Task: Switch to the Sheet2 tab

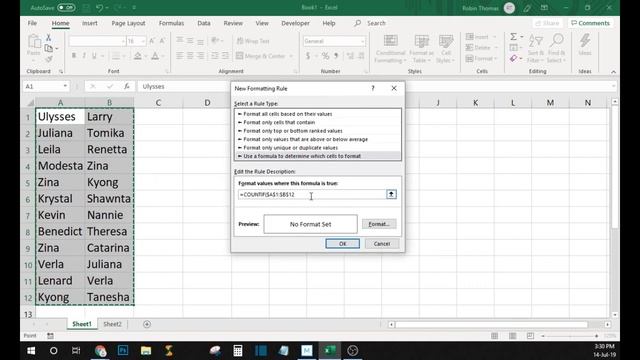Action: pos(112,324)
